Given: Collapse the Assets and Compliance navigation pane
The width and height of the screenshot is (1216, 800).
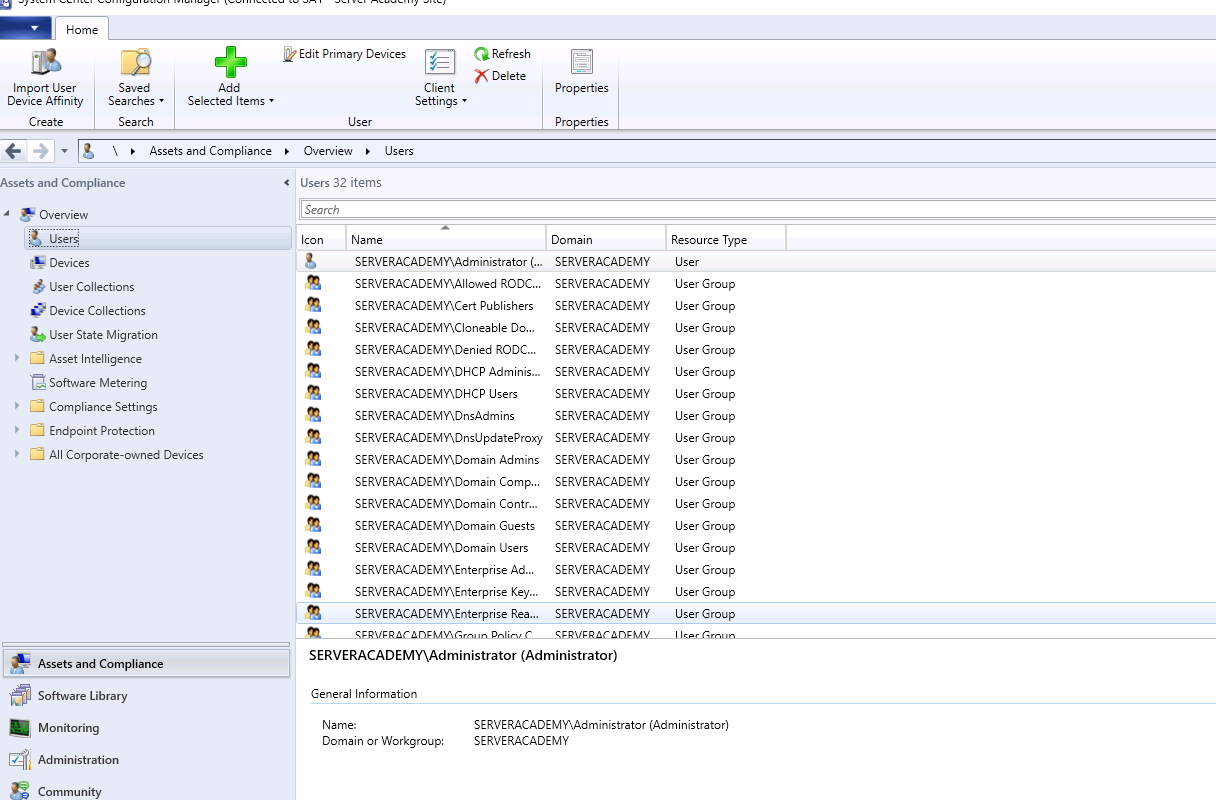Looking at the screenshot, I should pyautogui.click(x=287, y=183).
